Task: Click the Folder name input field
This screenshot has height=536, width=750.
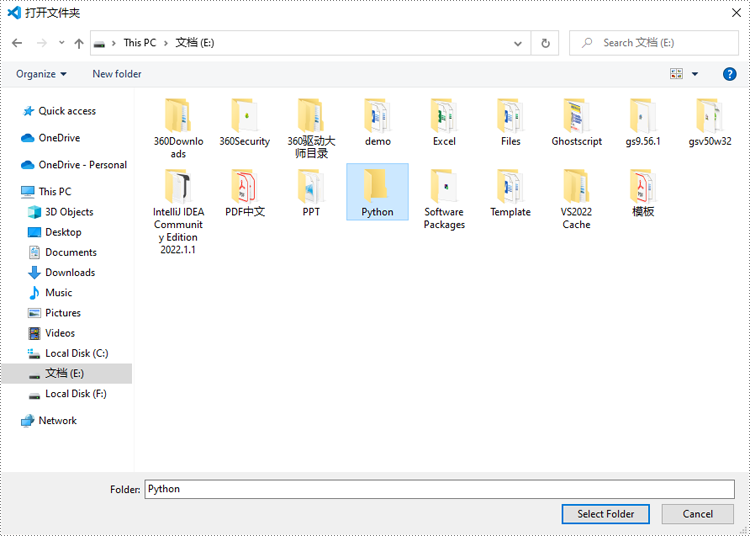Action: (x=440, y=489)
